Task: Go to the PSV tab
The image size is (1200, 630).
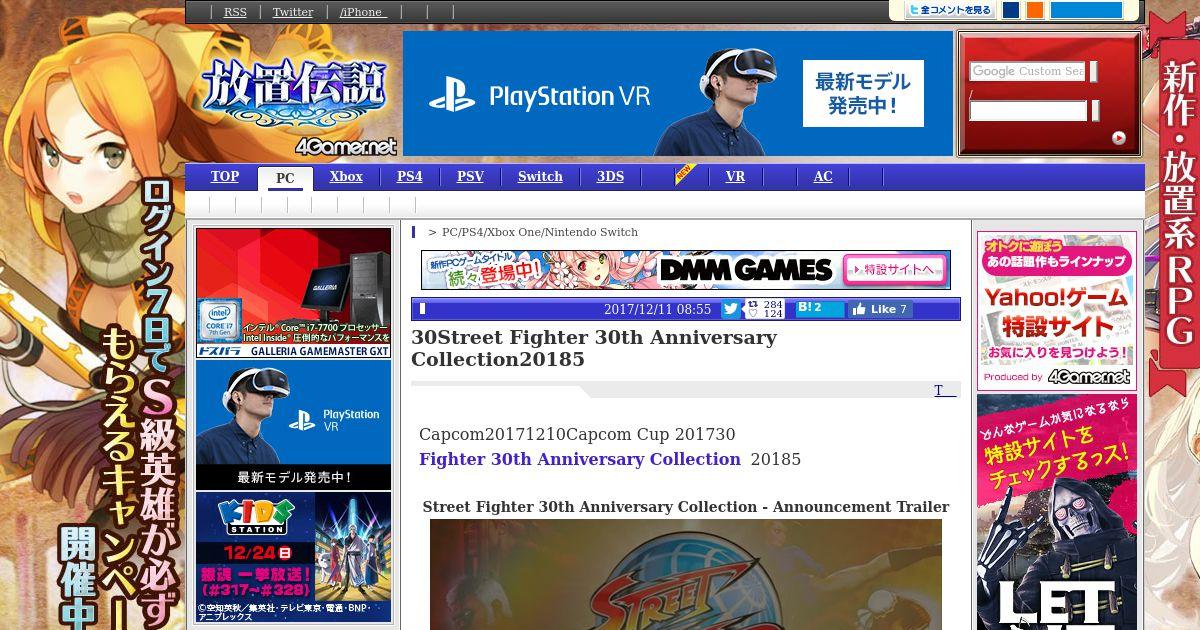Action: click(x=470, y=177)
